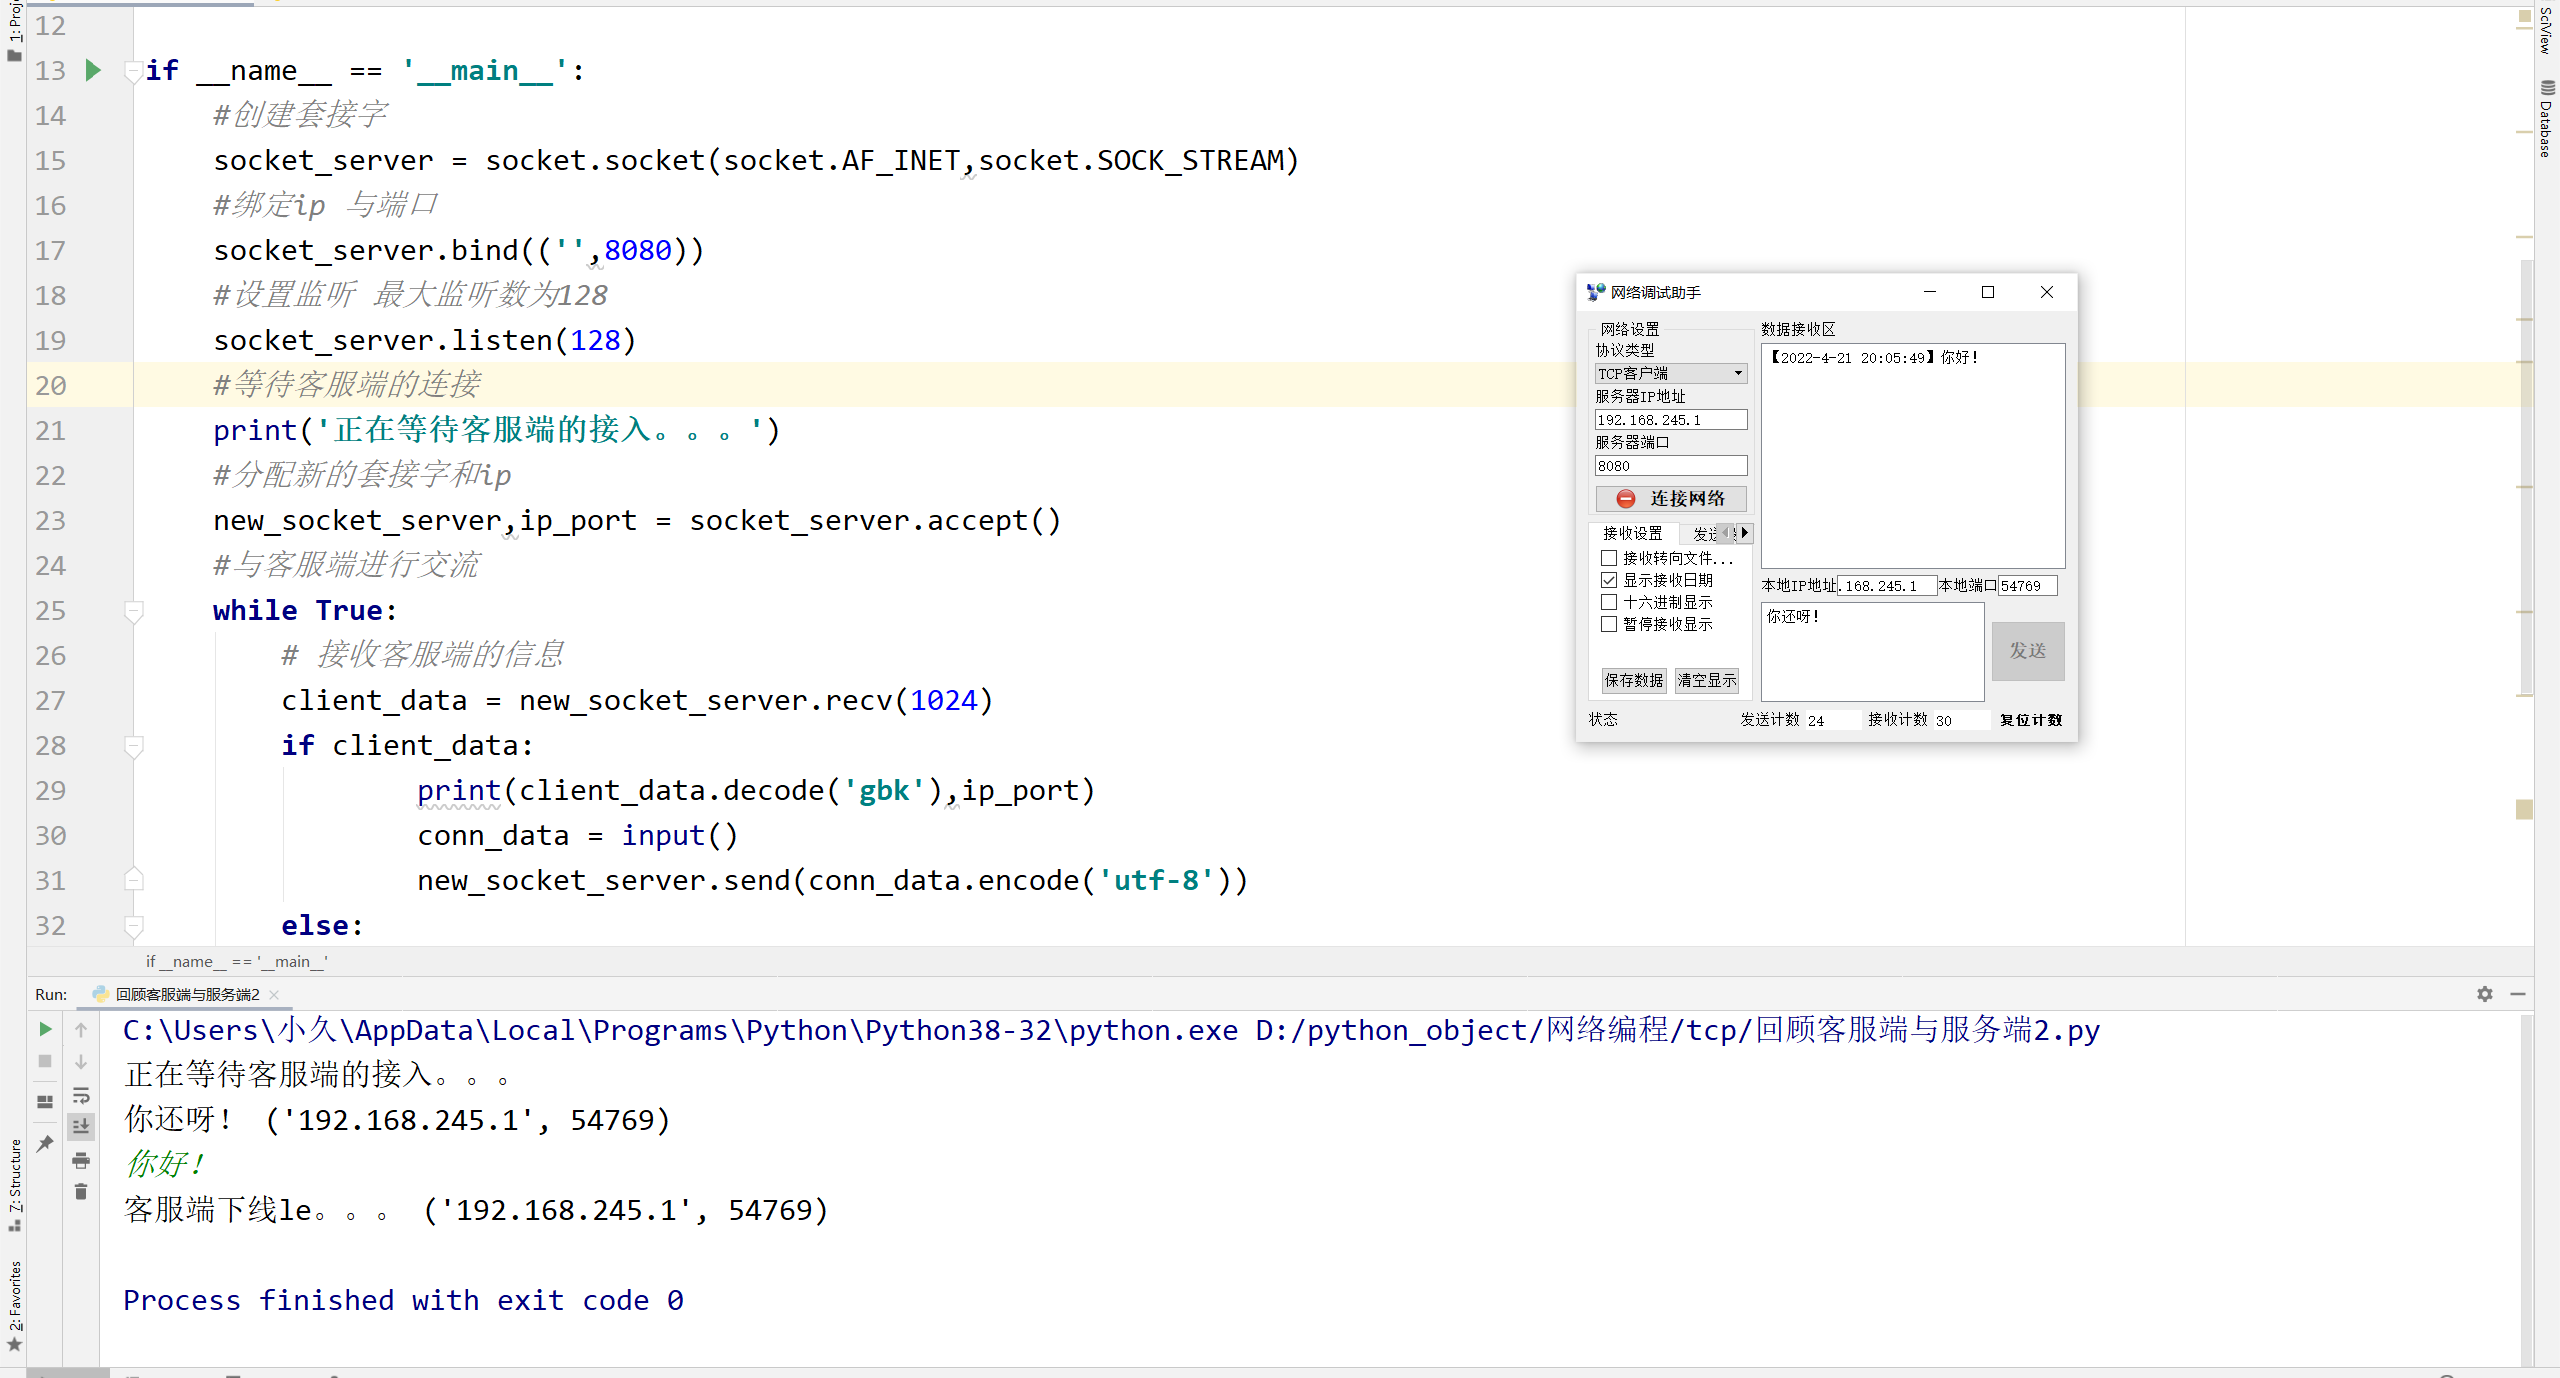Click the 清空显示 button
Image resolution: width=2560 pixels, height=1378 pixels.
coord(1706,680)
